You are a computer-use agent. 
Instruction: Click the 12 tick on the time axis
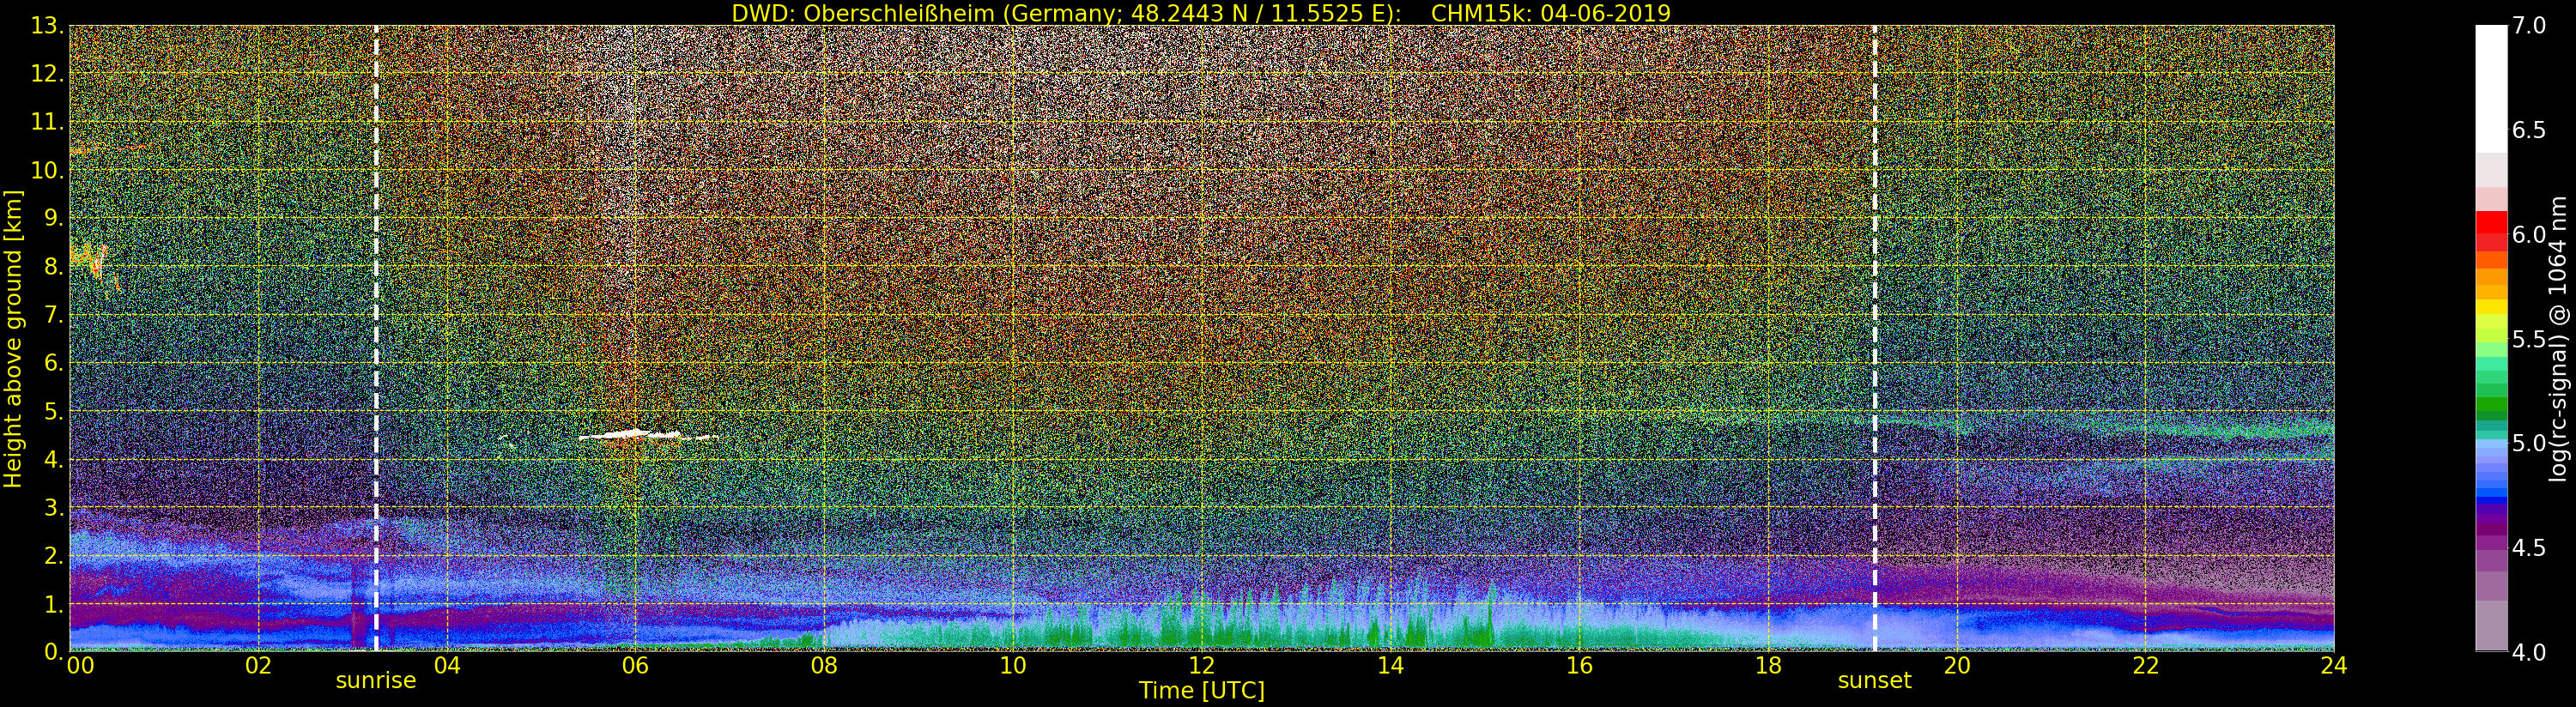tap(1201, 666)
